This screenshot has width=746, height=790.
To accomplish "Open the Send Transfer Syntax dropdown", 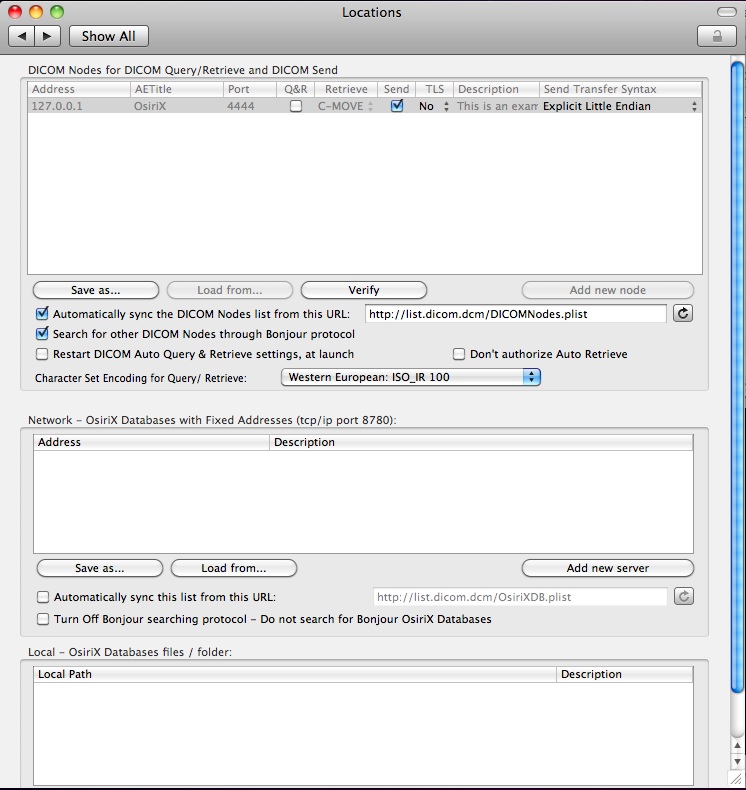I will [x=620, y=106].
